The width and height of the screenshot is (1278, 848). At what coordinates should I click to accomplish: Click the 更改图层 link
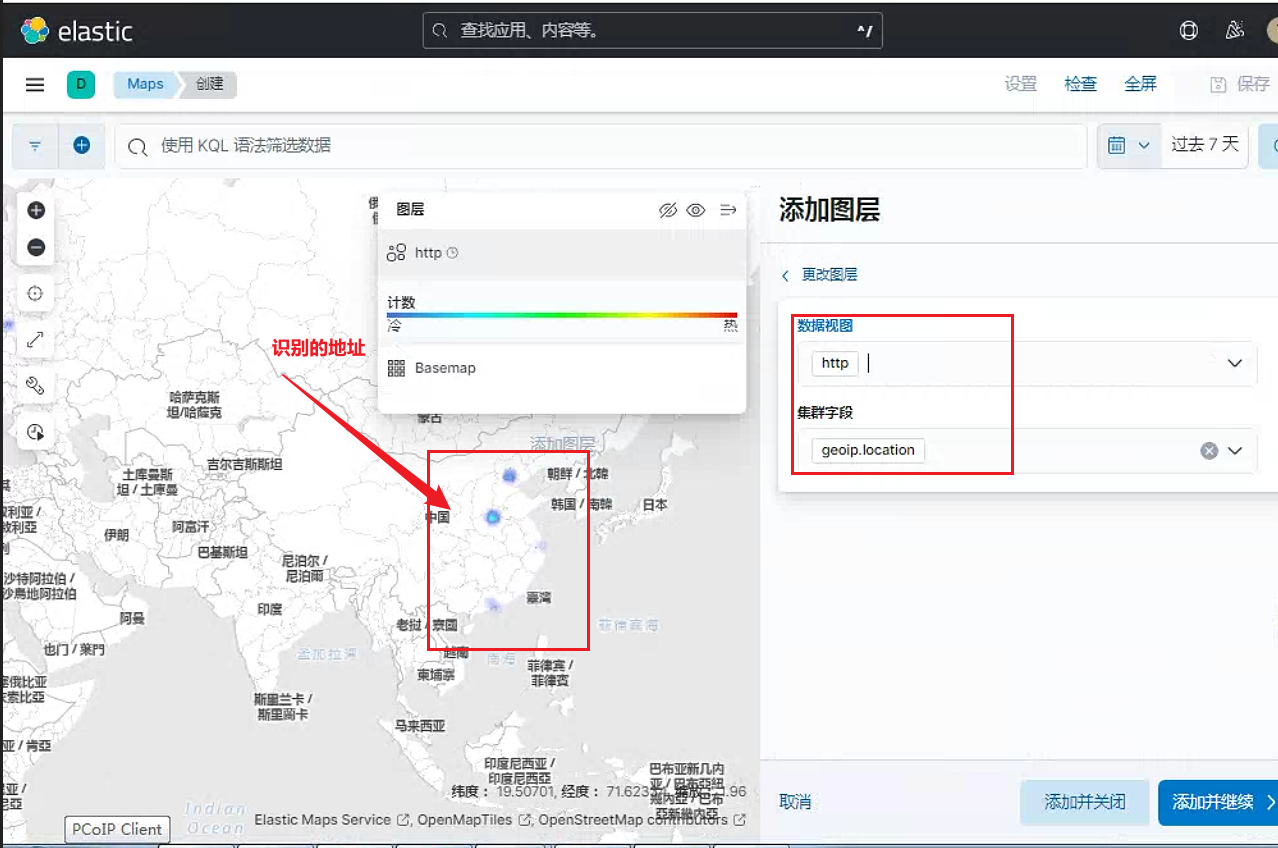coord(820,275)
